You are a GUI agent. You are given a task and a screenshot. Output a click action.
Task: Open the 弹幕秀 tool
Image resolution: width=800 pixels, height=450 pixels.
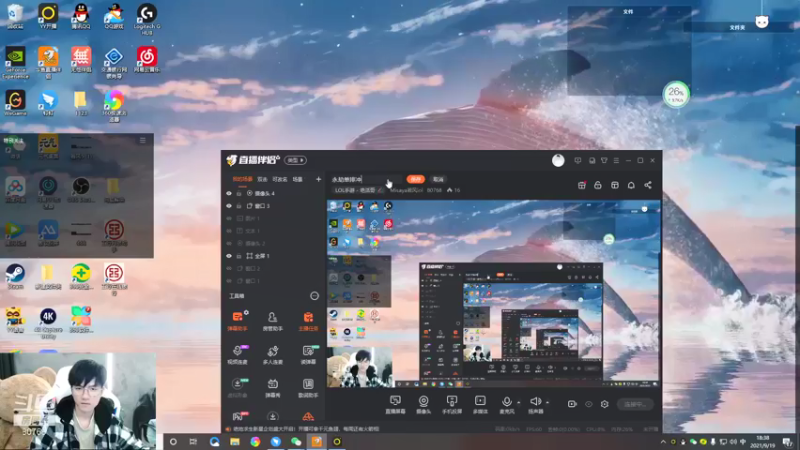(x=272, y=388)
